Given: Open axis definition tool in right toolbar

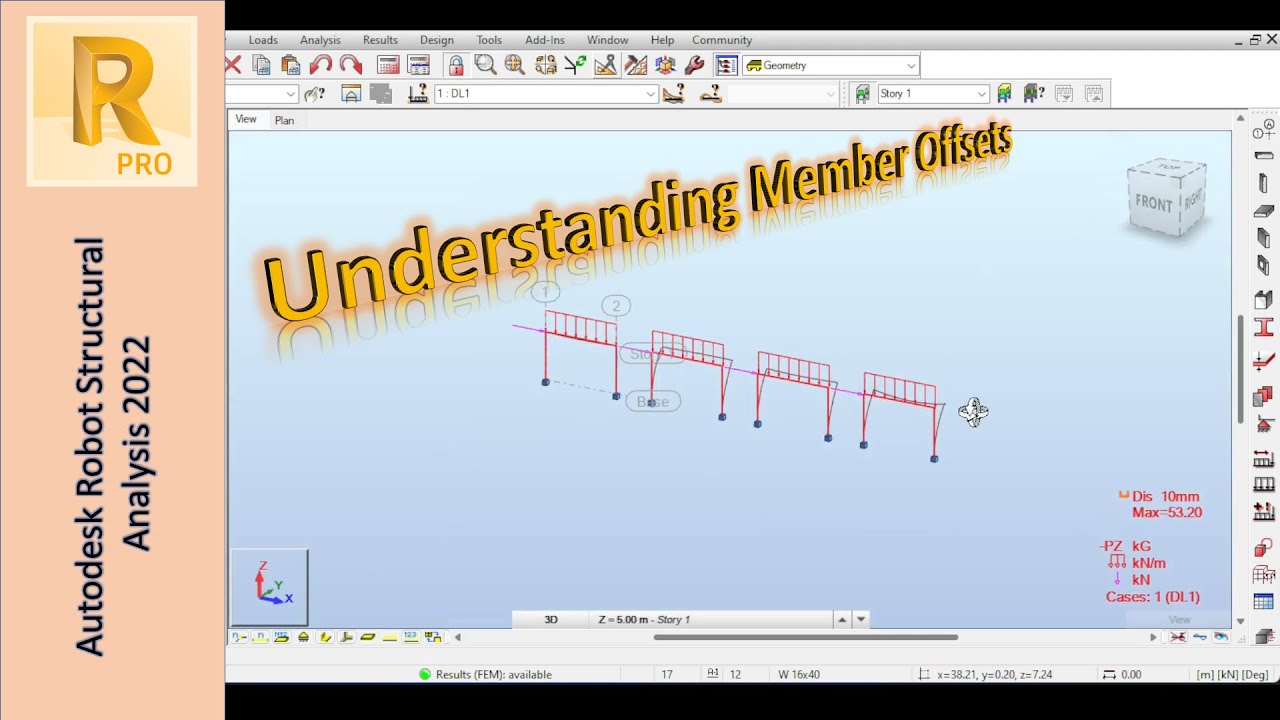Looking at the screenshot, I should coord(1264,129).
